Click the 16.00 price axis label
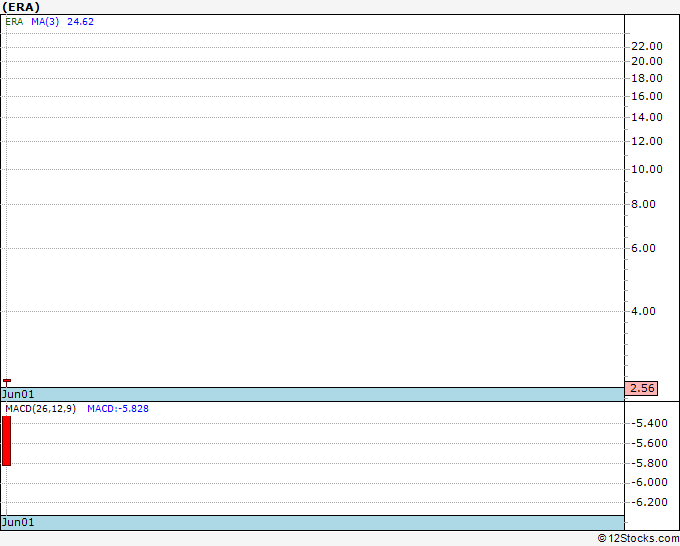This screenshot has width=680, height=546. coord(647,96)
